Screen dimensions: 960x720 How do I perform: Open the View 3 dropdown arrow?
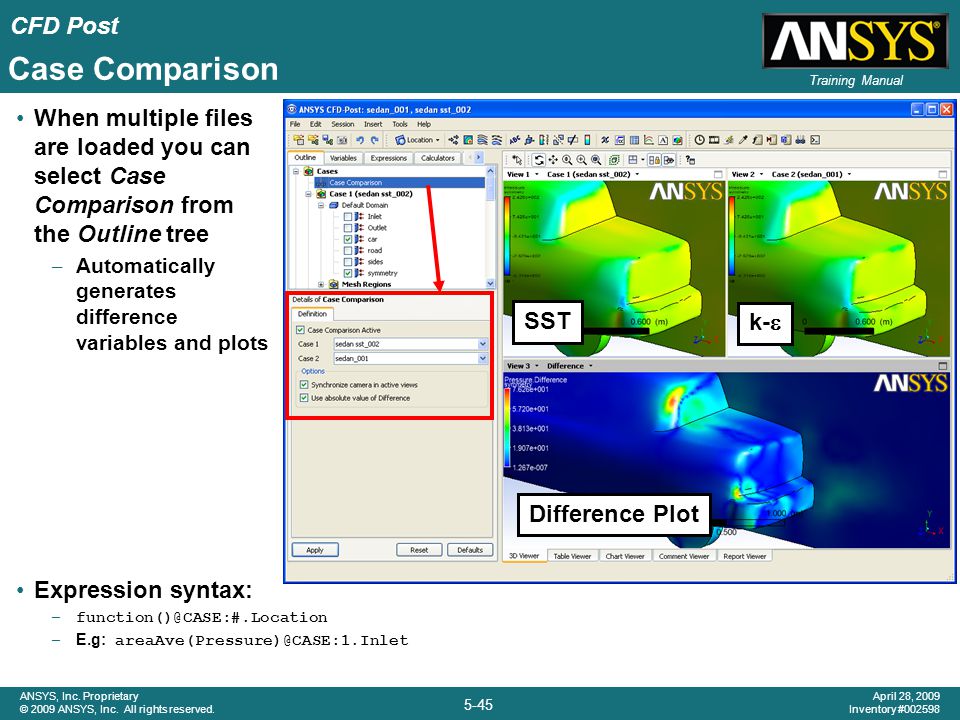(537, 366)
